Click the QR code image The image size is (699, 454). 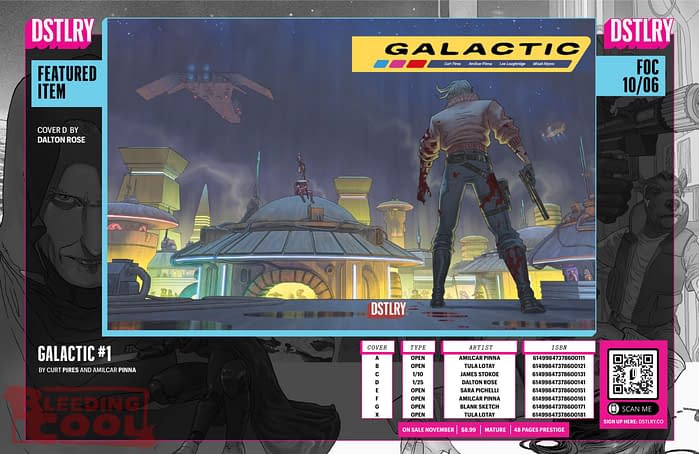click(x=633, y=373)
